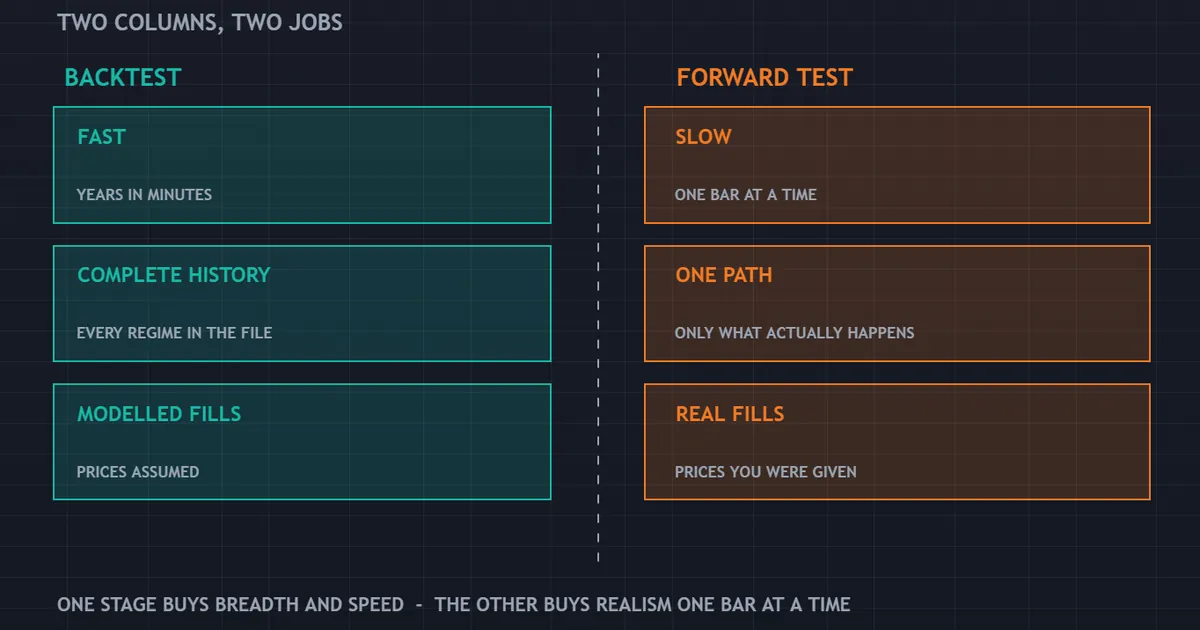Click EVERY REGIME IN THE FILE text
Viewport: 1200px width, 630px height.
click(x=174, y=333)
